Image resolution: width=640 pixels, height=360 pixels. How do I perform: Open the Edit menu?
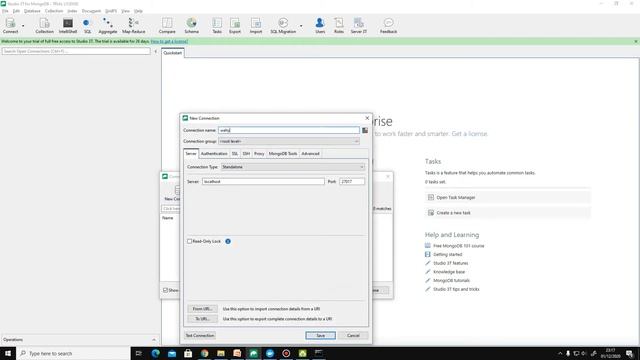[x=16, y=11]
